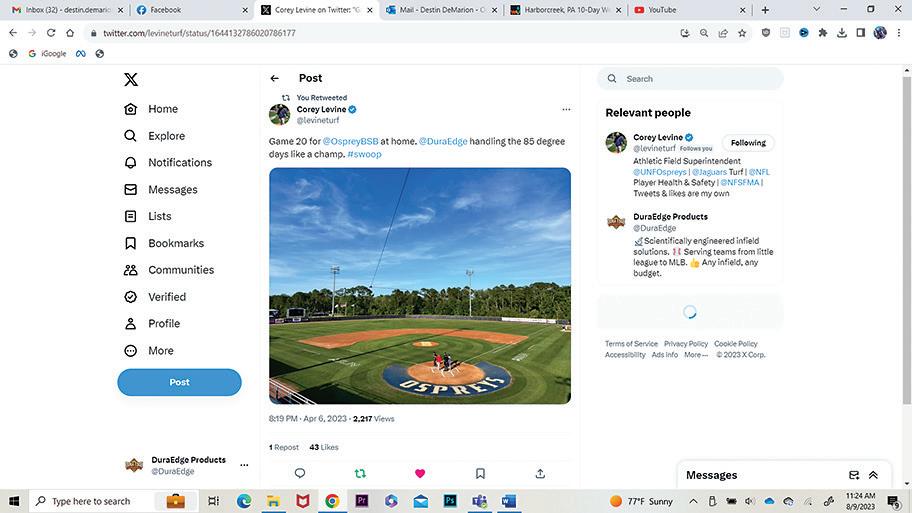
Task: Open the tab search dropdown arrow
Action: (x=817, y=9)
